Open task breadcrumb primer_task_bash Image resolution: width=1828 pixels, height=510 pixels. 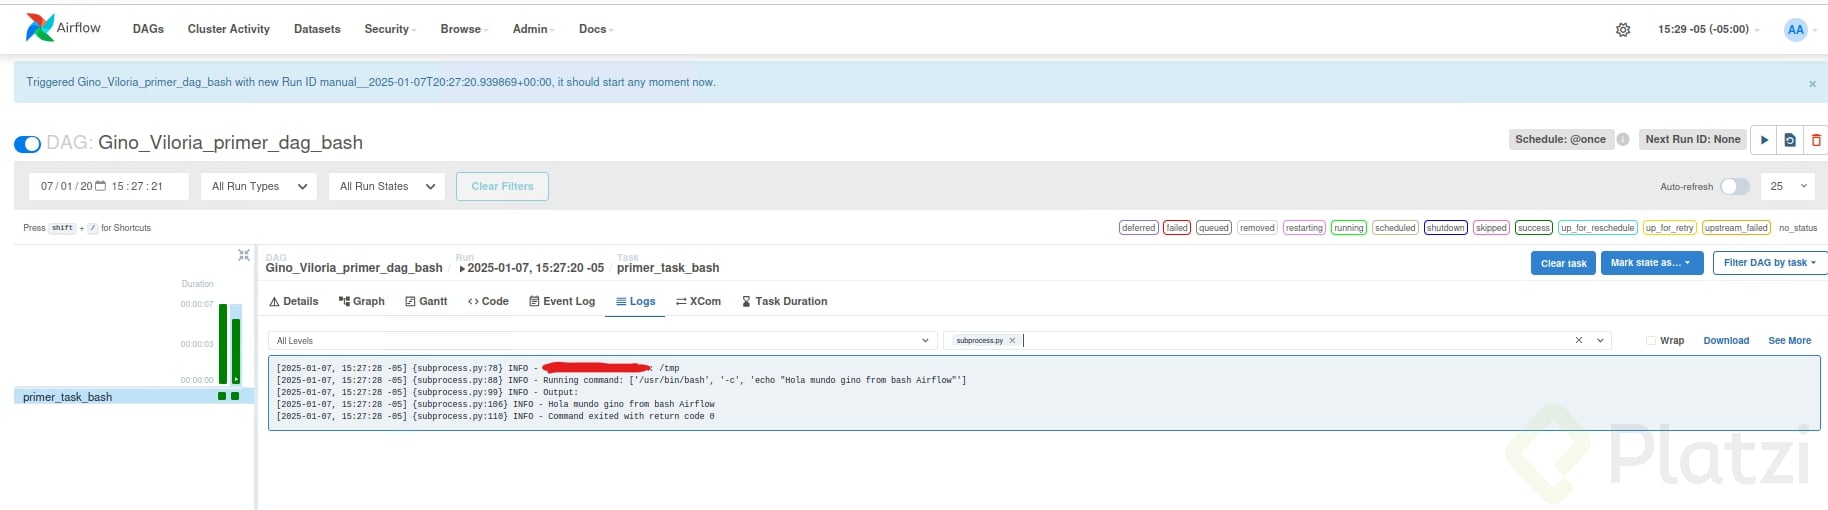pyautogui.click(x=668, y=268)
